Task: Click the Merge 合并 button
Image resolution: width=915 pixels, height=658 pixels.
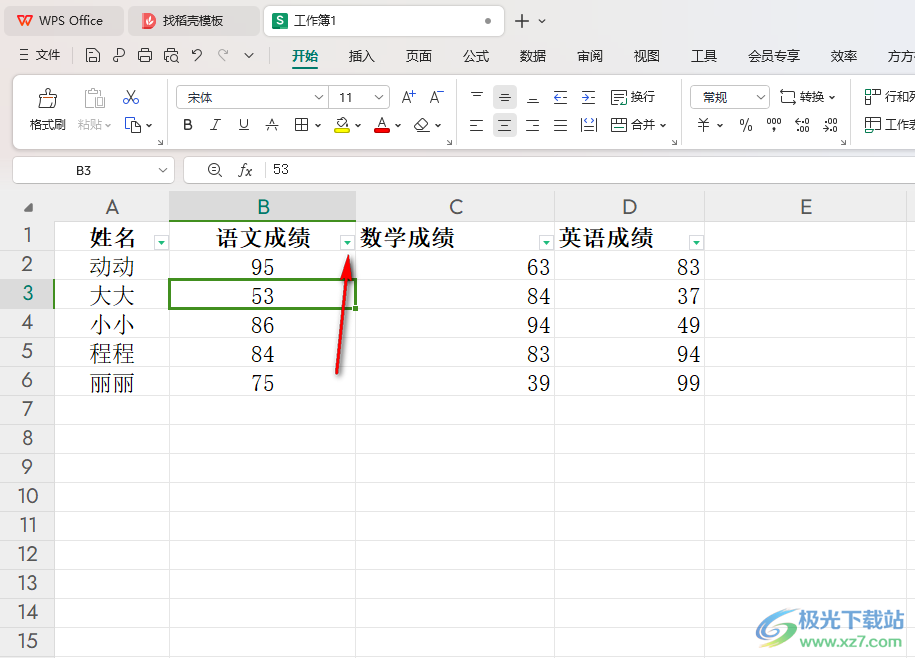Action: coord(638,125)
